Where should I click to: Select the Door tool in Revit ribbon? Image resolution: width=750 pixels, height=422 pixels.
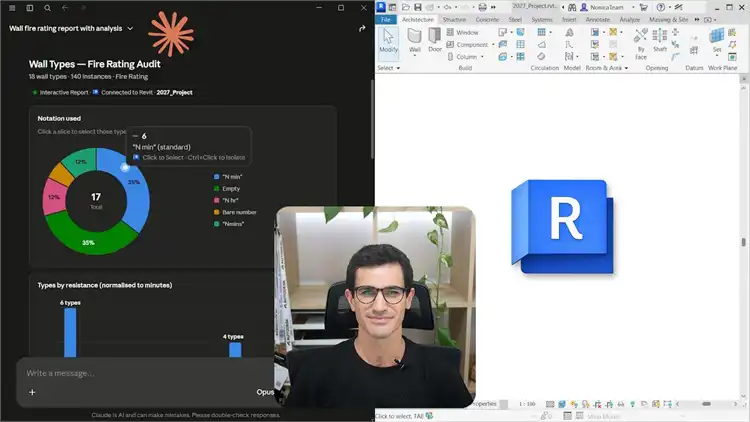(x=435, y=40)
